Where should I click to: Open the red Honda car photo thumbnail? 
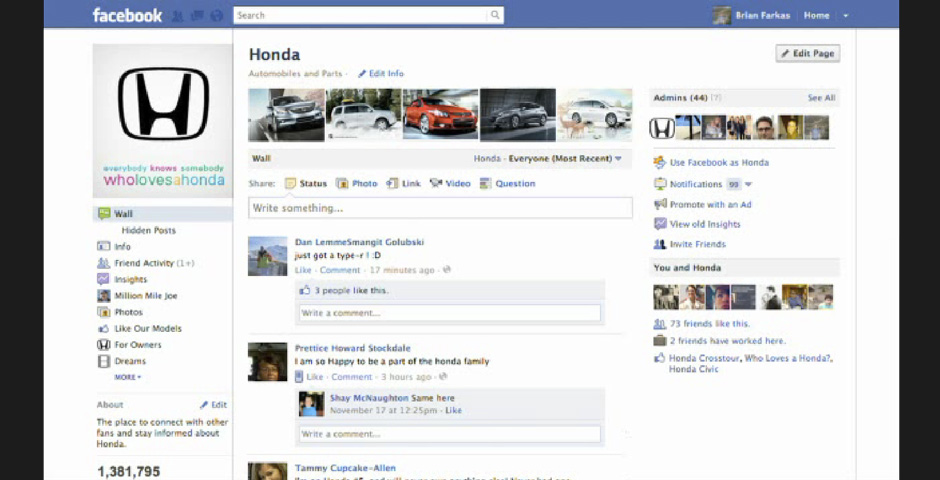click(441, 114)
